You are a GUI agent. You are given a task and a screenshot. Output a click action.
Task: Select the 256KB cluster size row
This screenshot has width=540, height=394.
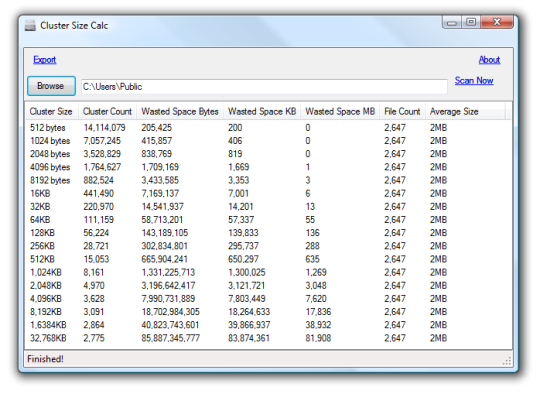pos(269,246)
